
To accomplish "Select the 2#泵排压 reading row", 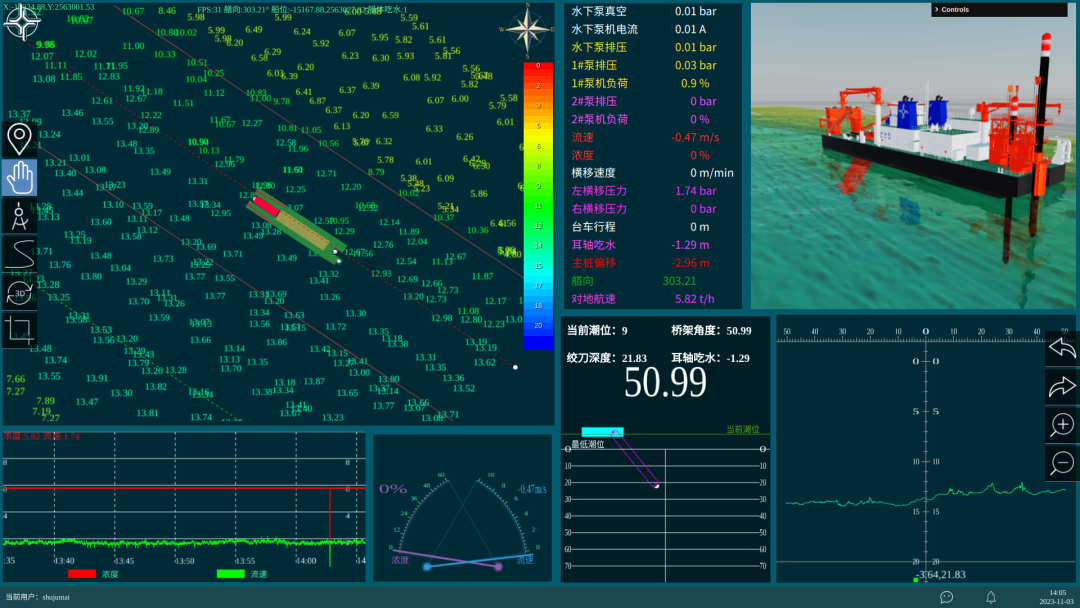I will point(652,101).
